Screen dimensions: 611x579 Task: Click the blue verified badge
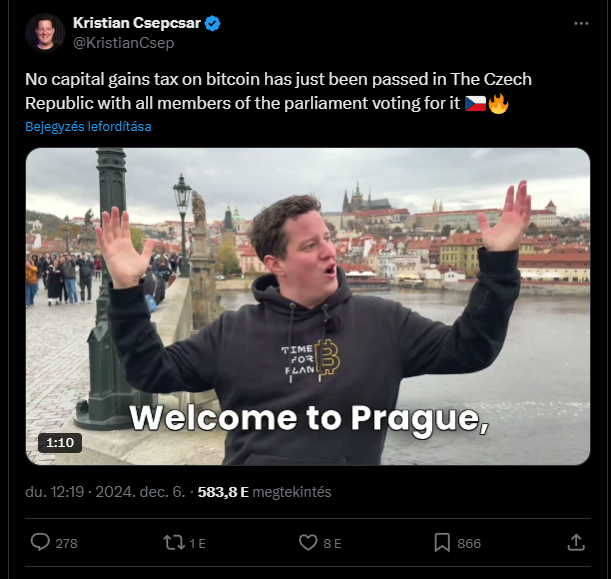212,23
